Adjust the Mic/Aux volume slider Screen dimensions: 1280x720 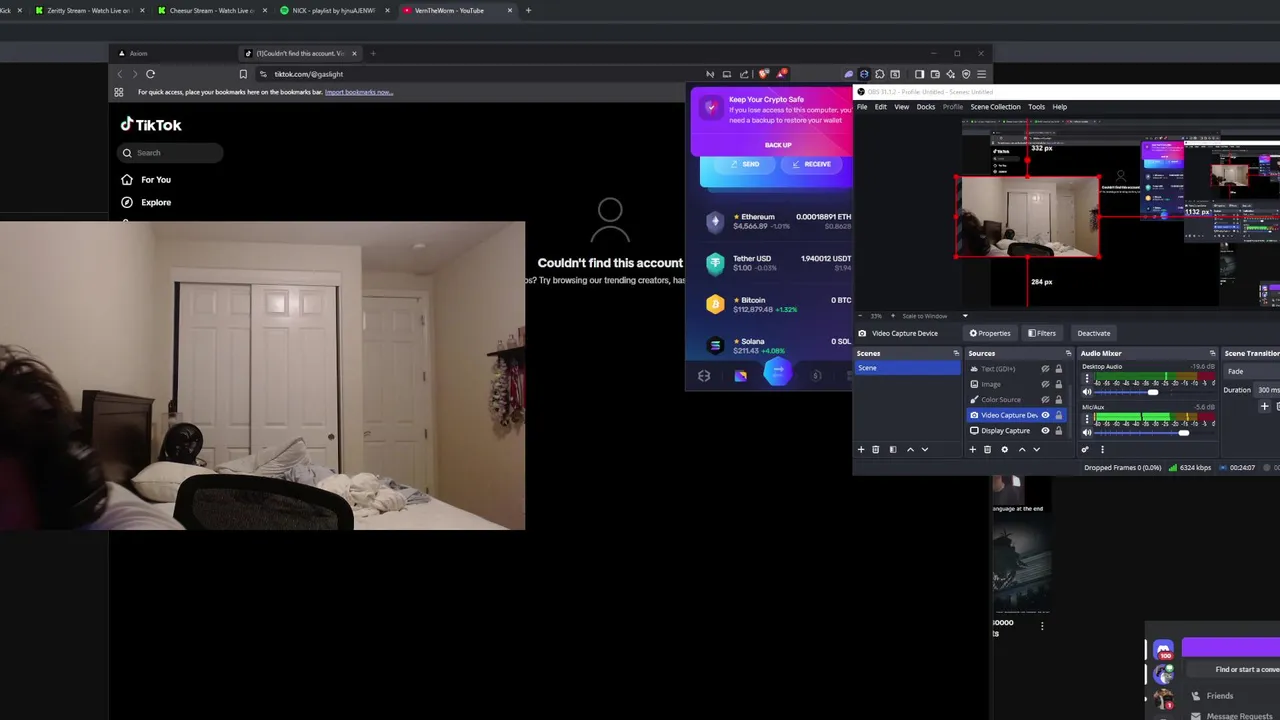pos(1155,433)
